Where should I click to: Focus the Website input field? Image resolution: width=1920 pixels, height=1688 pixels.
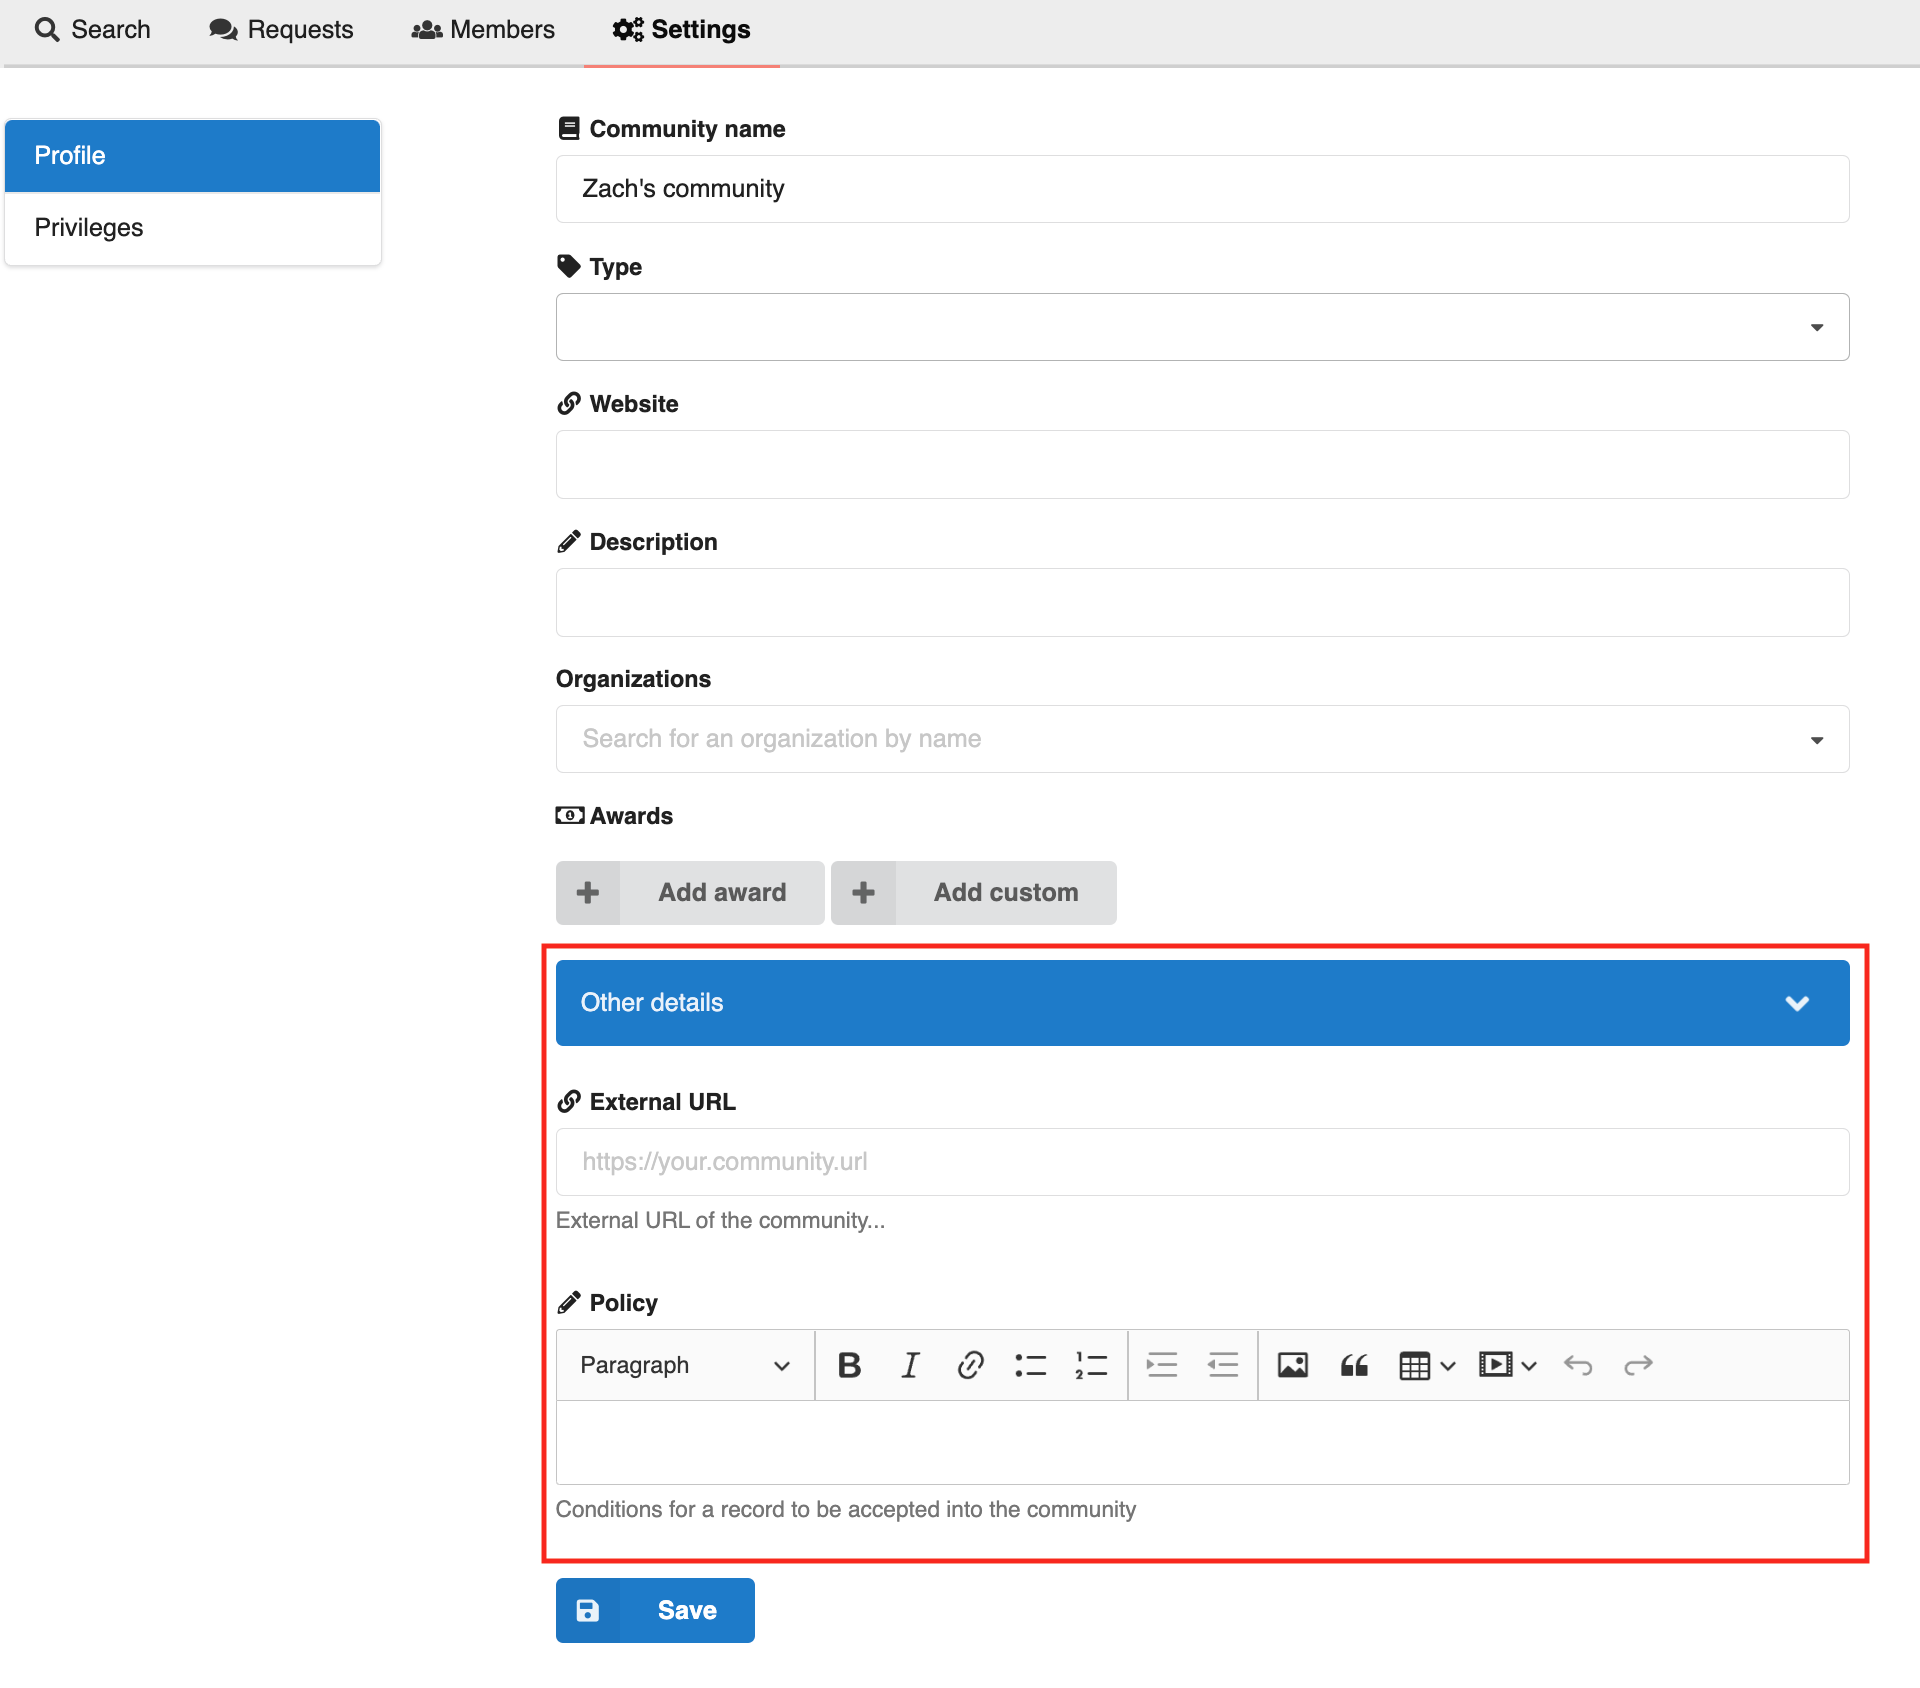(1202, 465)
